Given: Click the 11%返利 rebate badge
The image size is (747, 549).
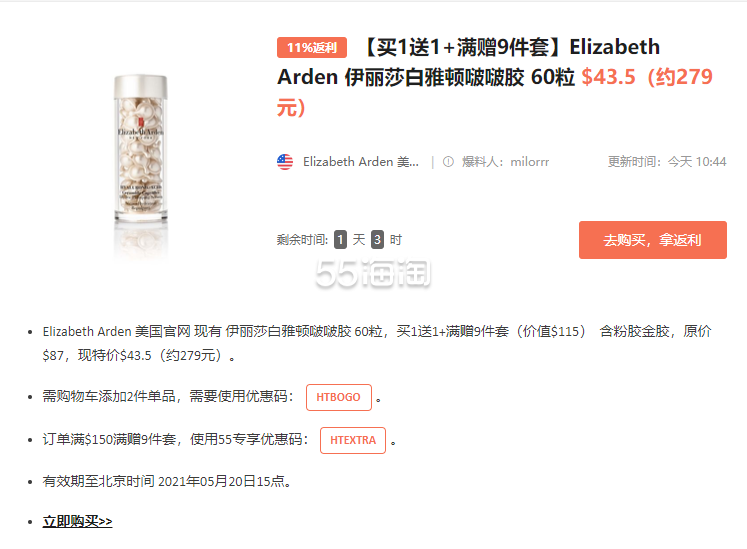Looking at the screenshot, I should click(312, 48).
